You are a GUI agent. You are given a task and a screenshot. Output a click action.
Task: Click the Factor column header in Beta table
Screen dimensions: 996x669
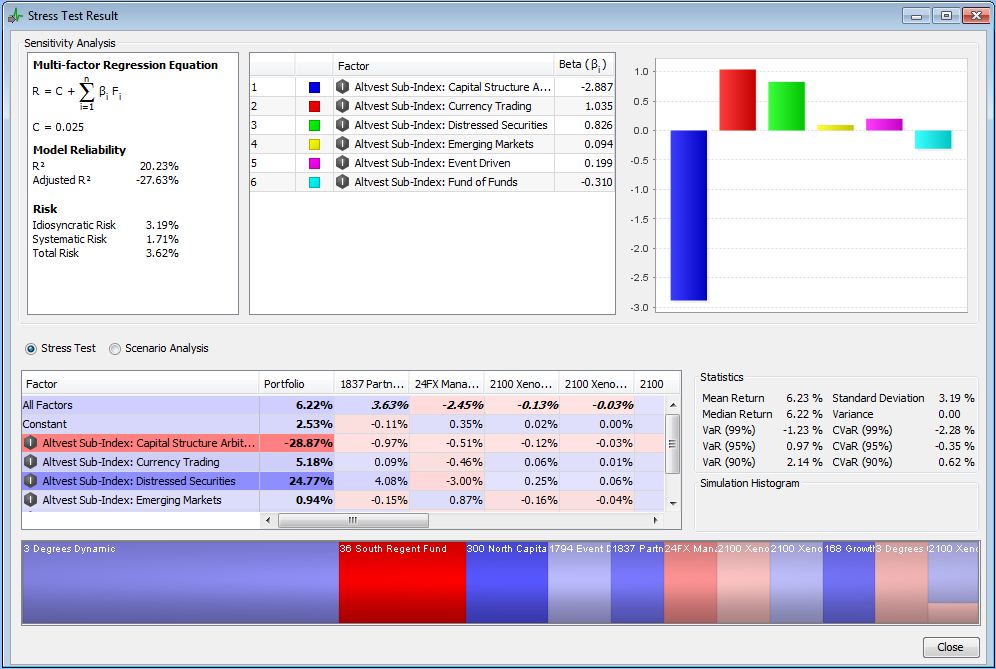pyautogui.click(x=443, y=65)
